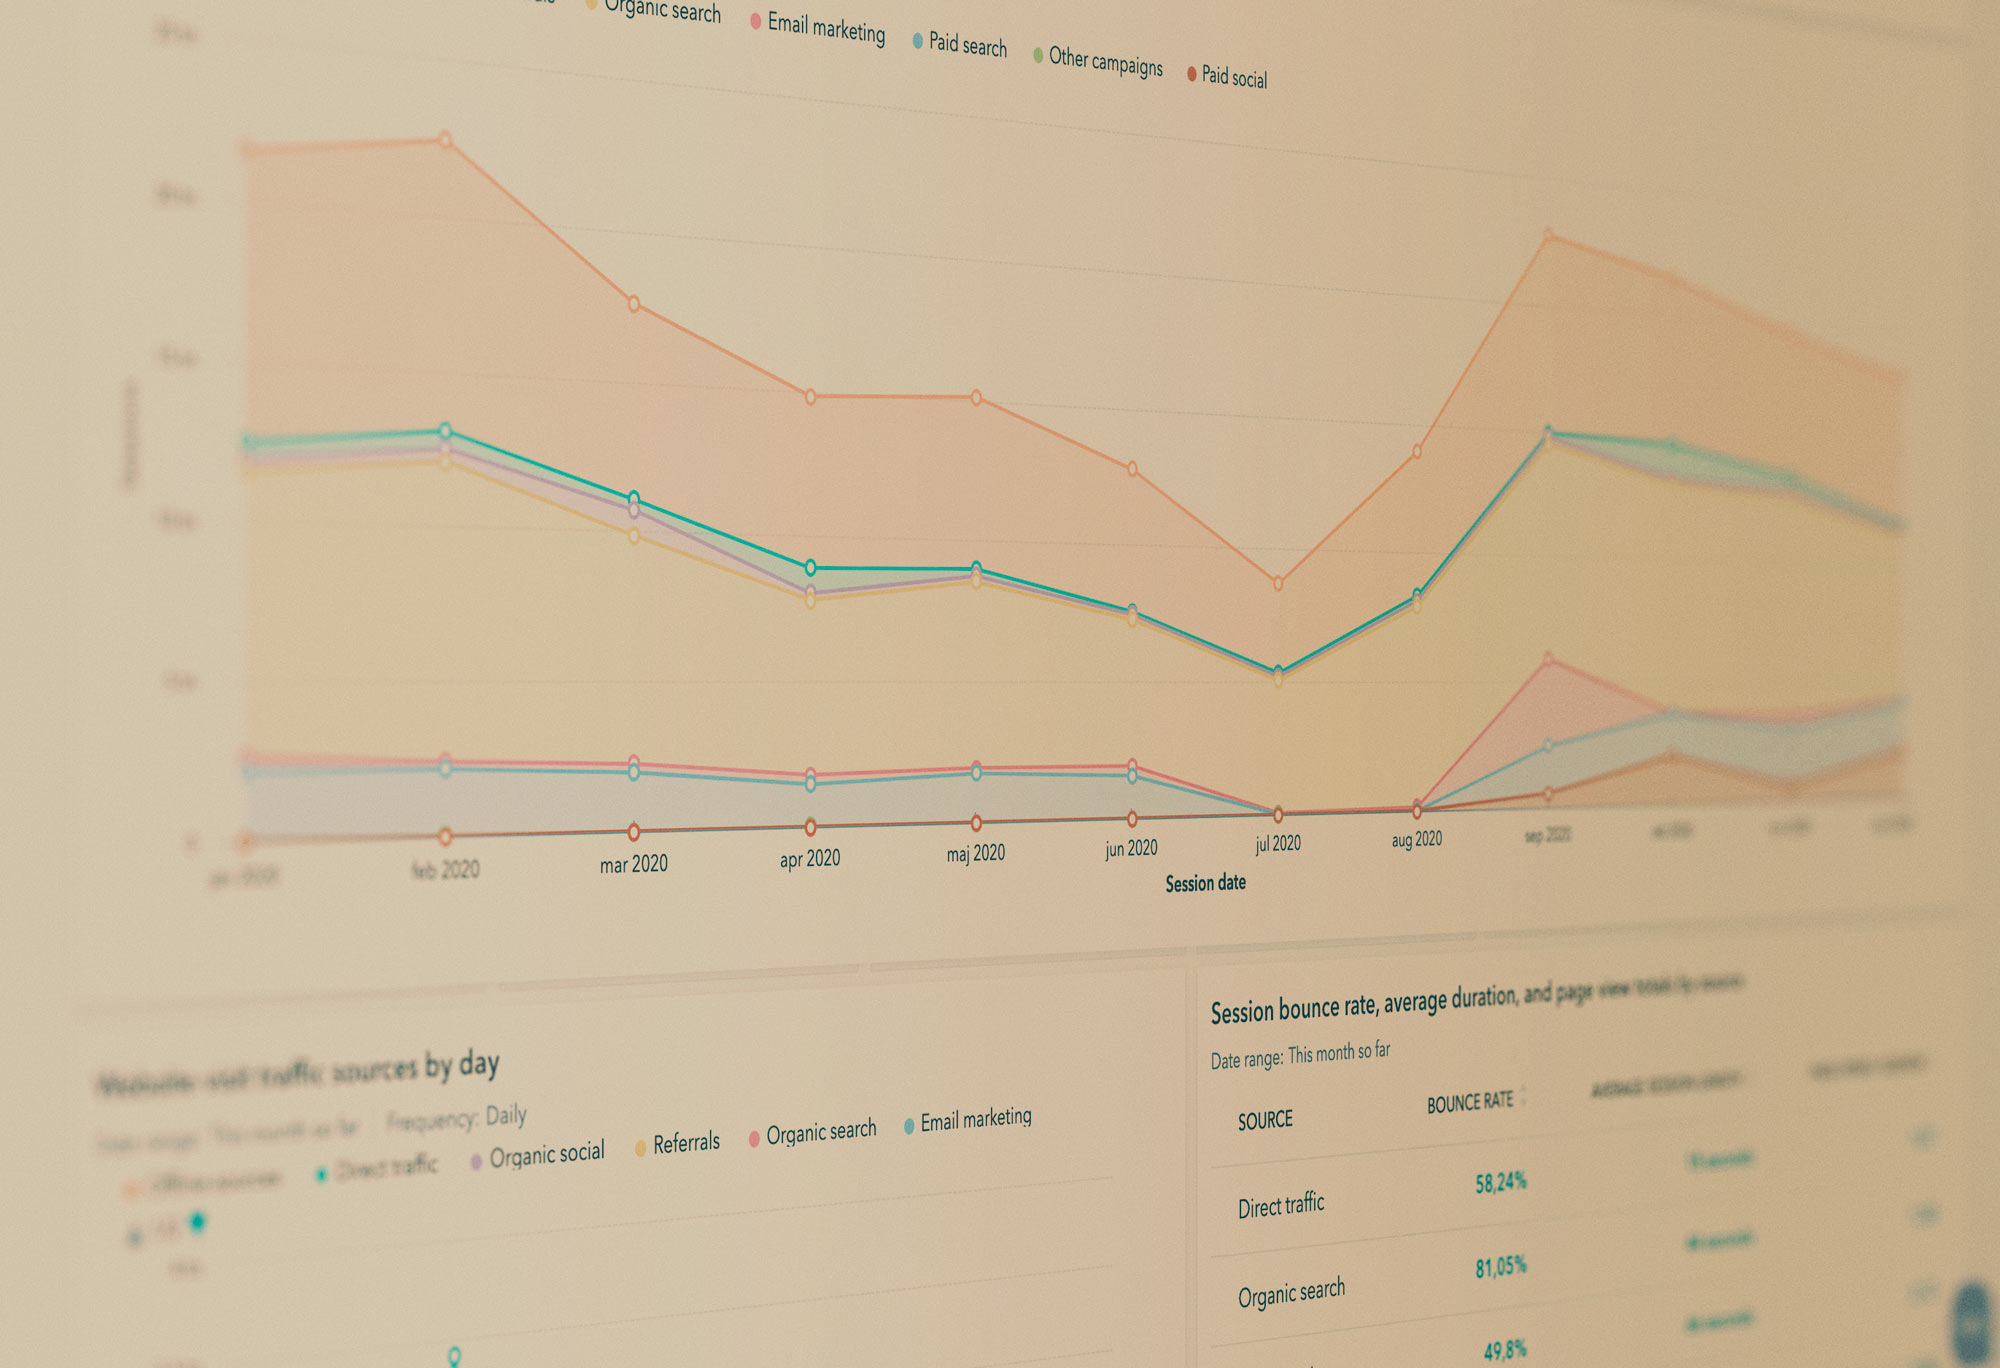Viewport: 2000px width, 1368px height.
Task: Select orange line data point at feb 2020
Action: point(446,139)
